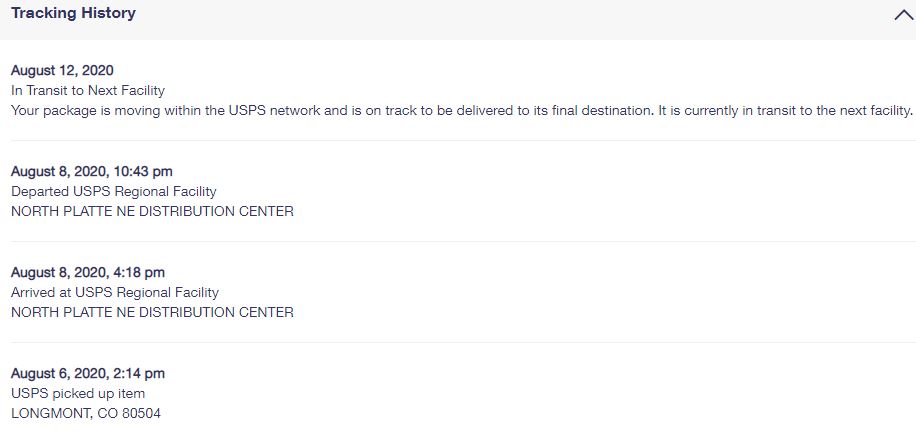
Task: Collapse the Tracking History section chevron
Action: click(904, 15)
